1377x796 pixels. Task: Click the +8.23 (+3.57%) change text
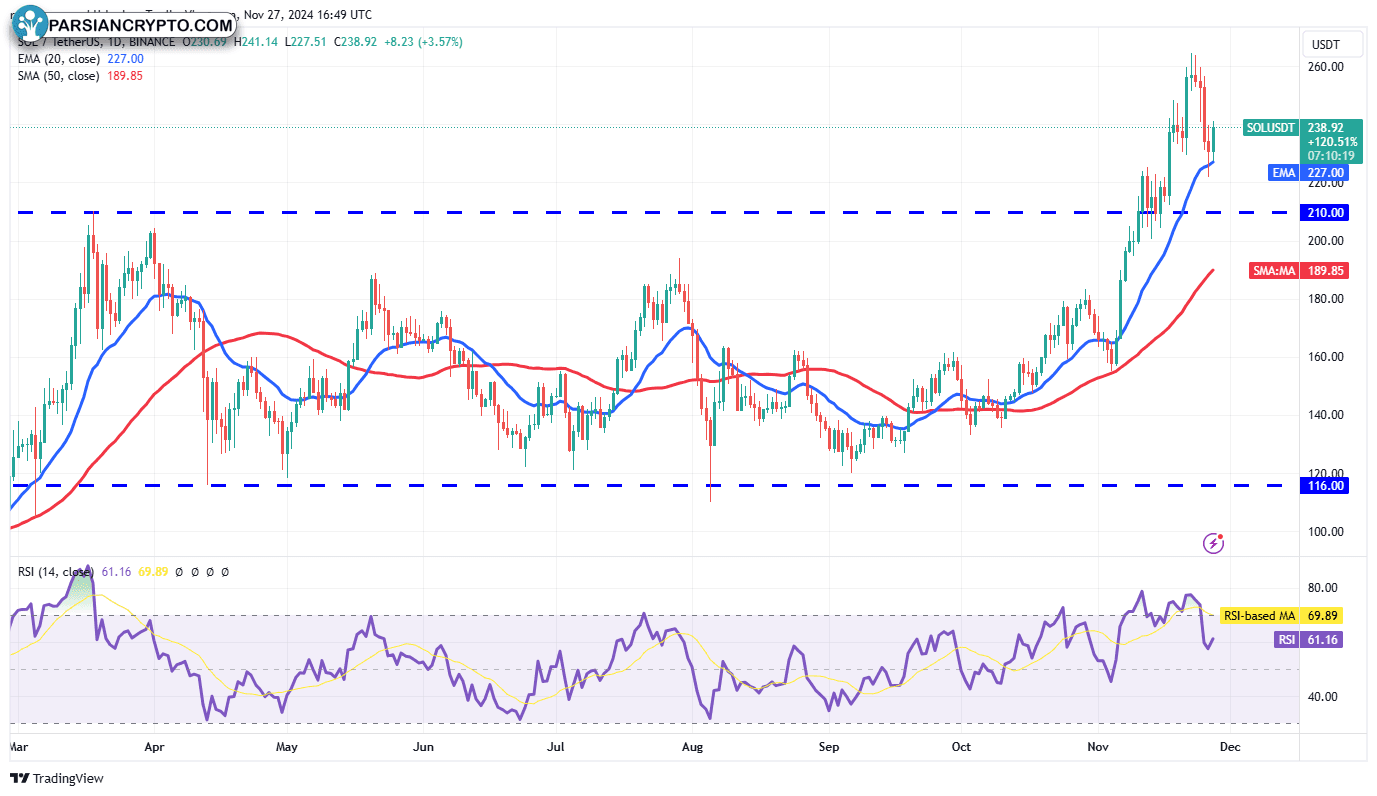coord(423,42)
